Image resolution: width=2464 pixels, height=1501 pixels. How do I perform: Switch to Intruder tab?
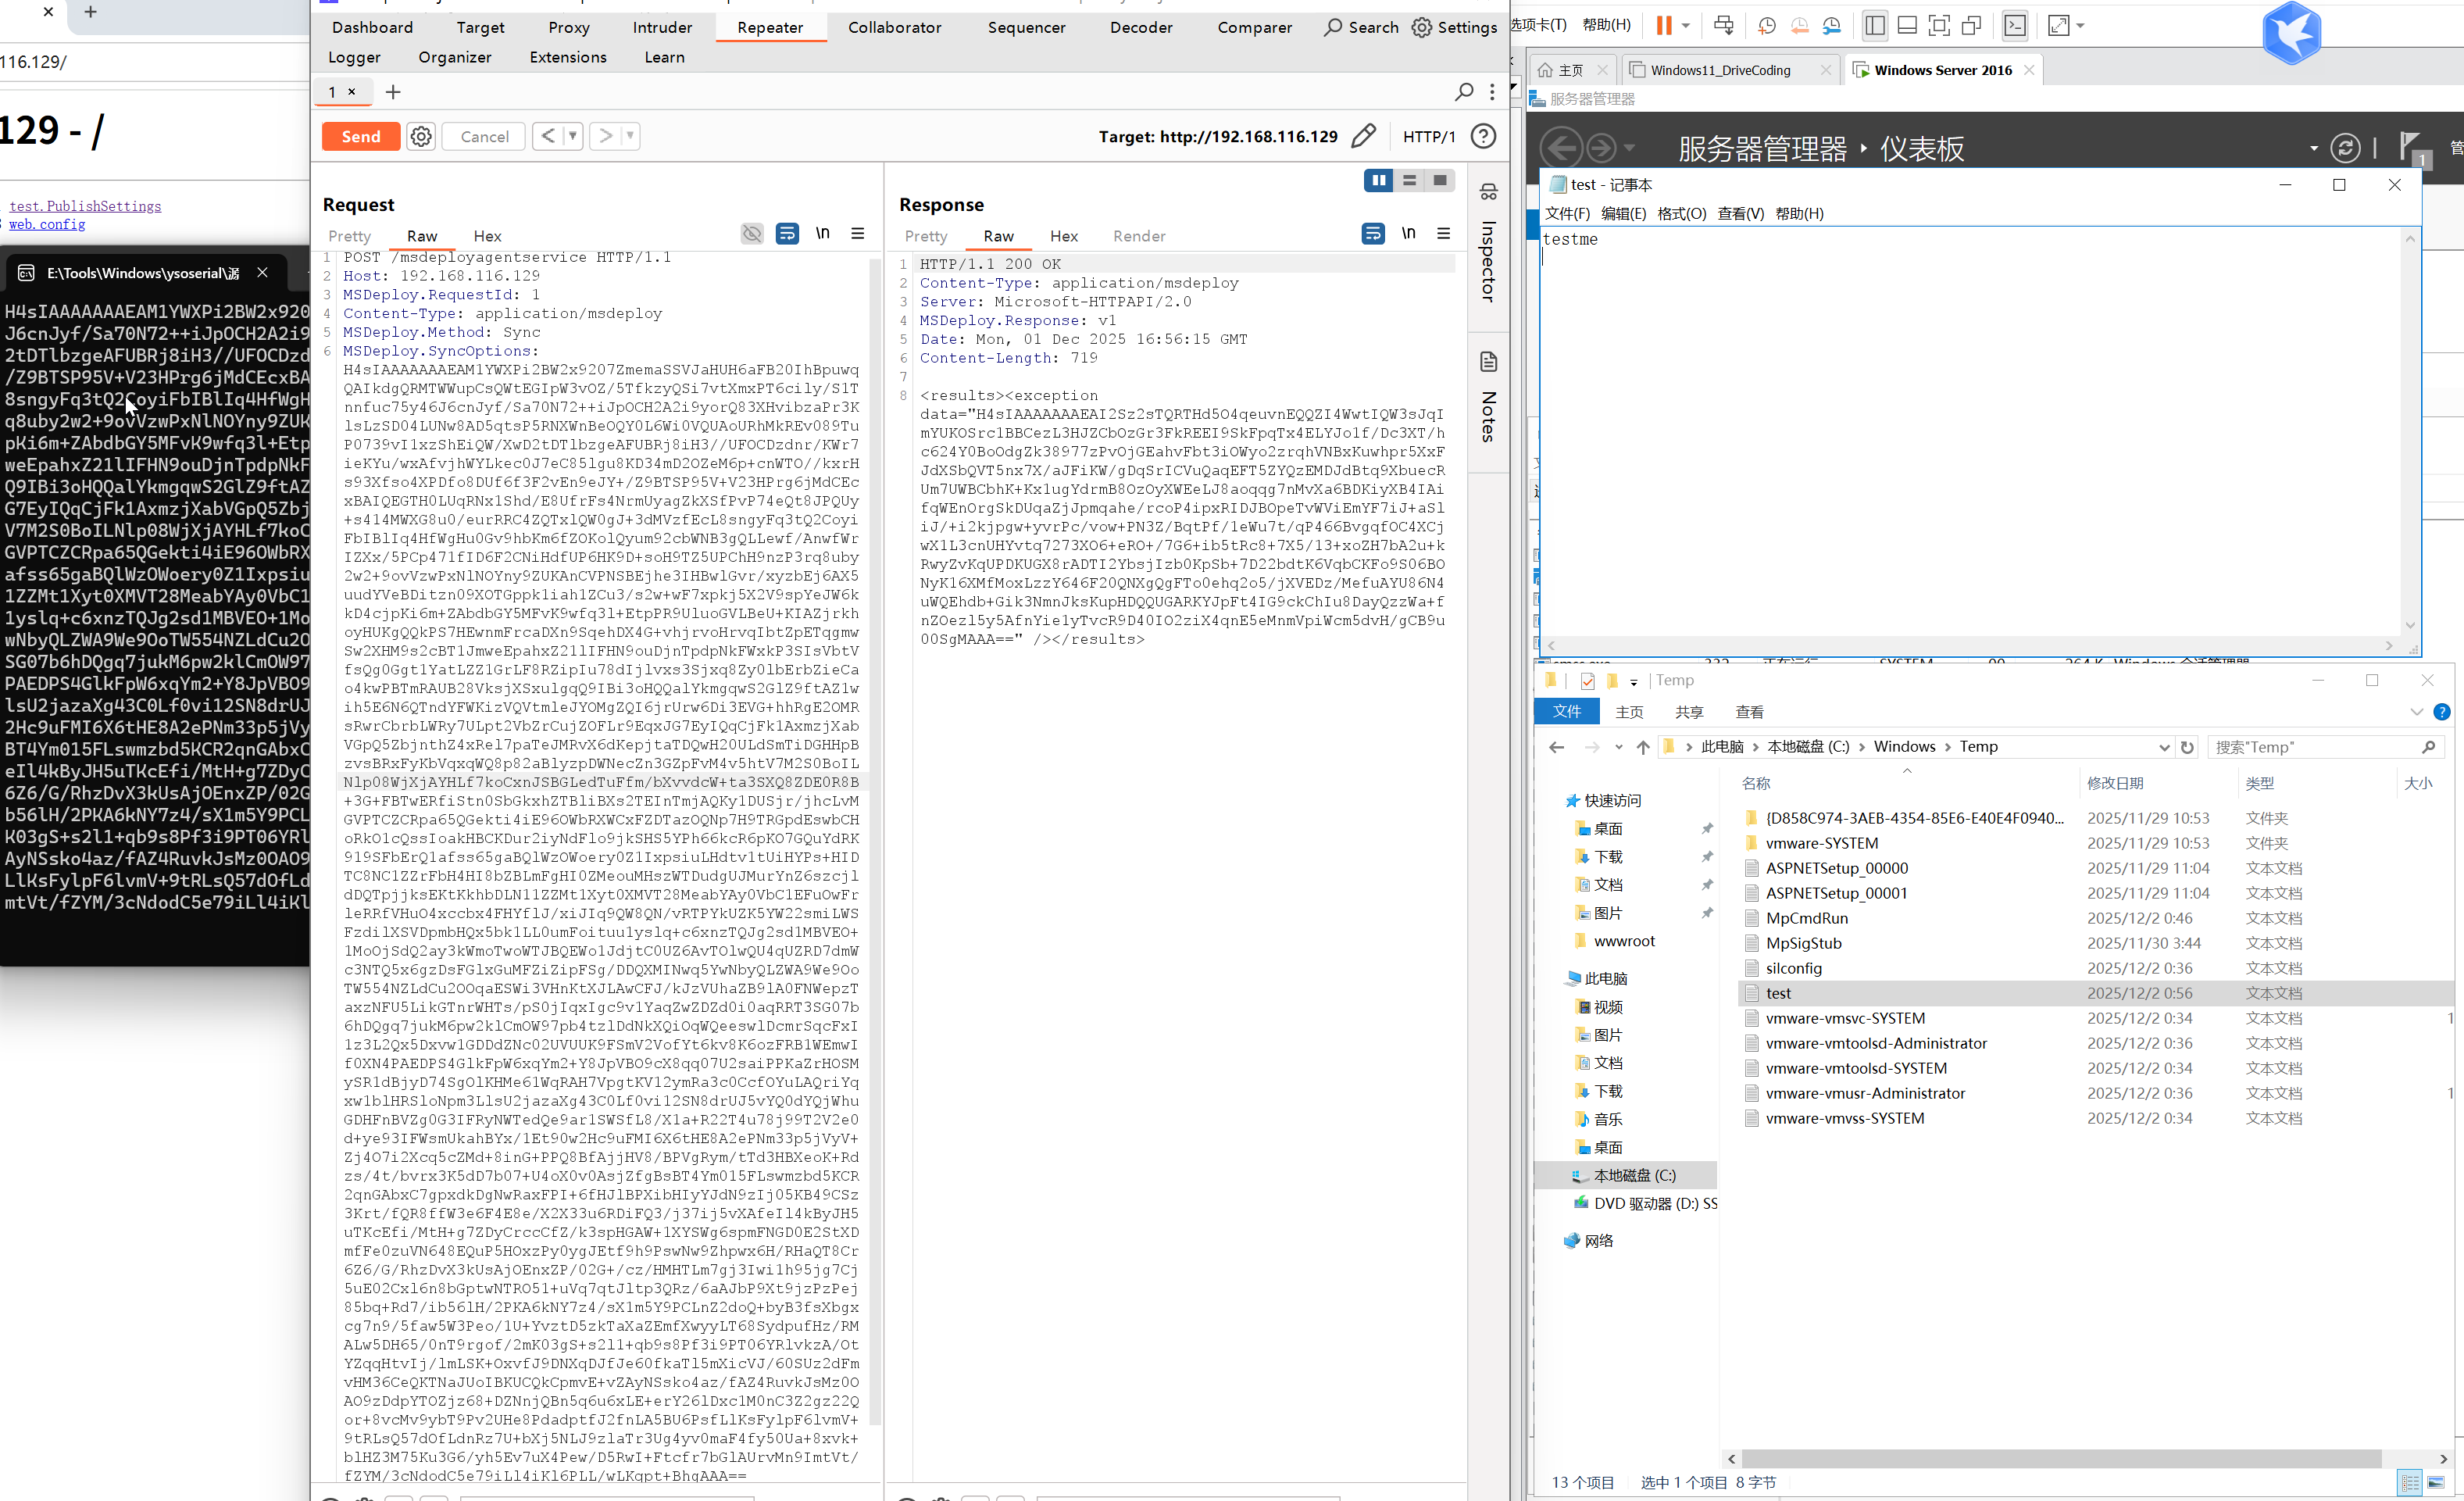(662, 28)
